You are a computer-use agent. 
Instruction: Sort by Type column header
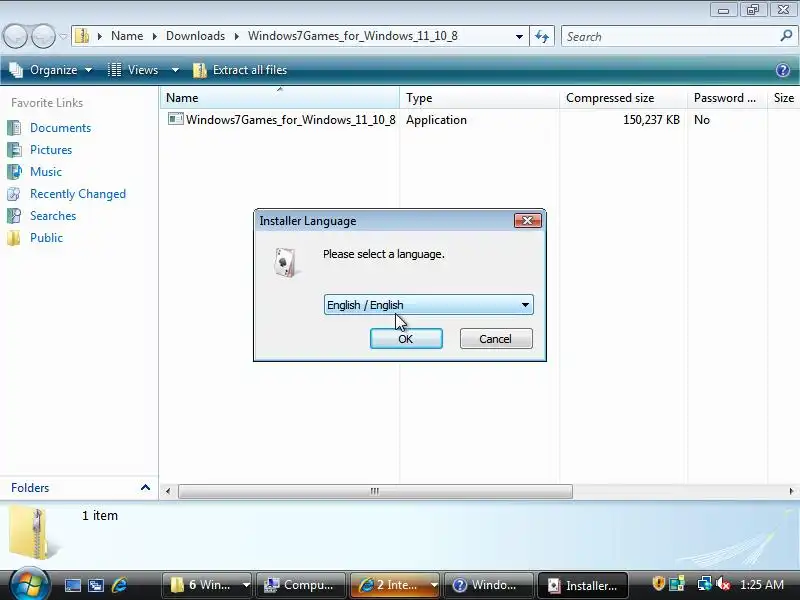479,97
